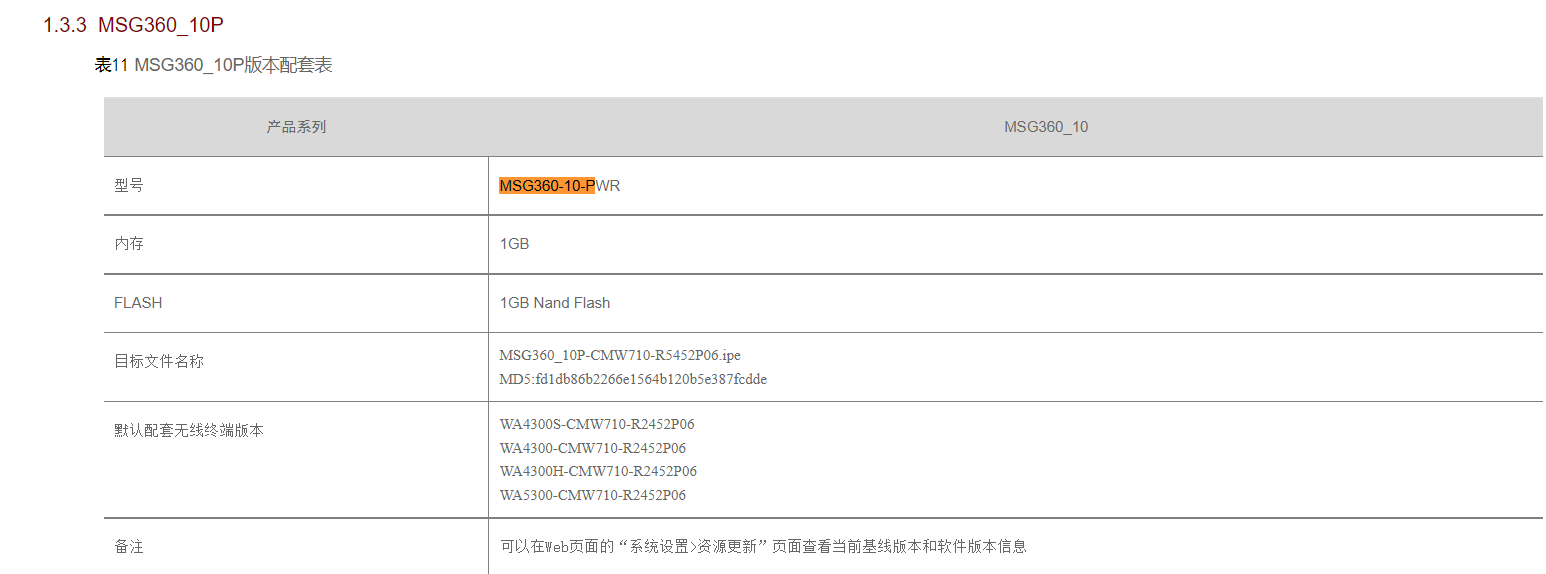This screenshot has width=1546, height=574.
Task: Select the FLASH row label
Action: tap(138, 303)
